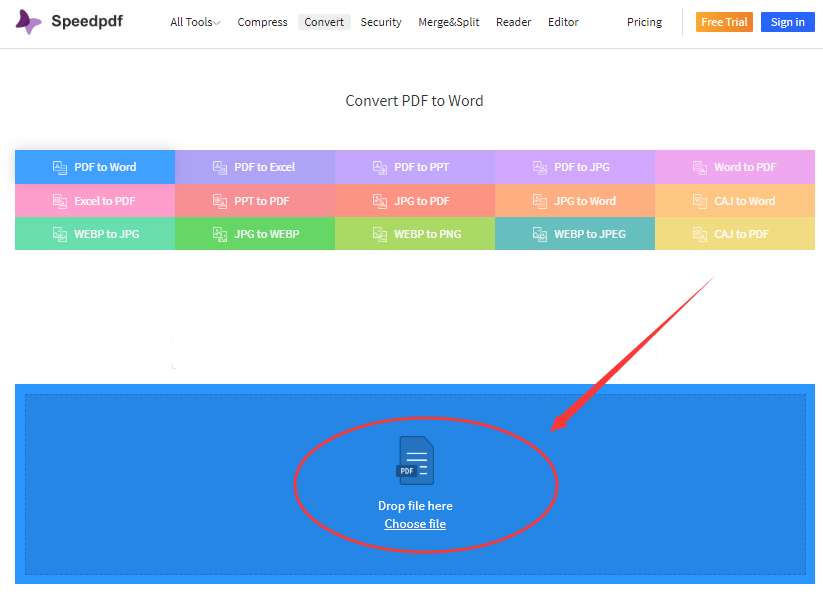Click the PDF document icon in drop zone

pos(415,460)
